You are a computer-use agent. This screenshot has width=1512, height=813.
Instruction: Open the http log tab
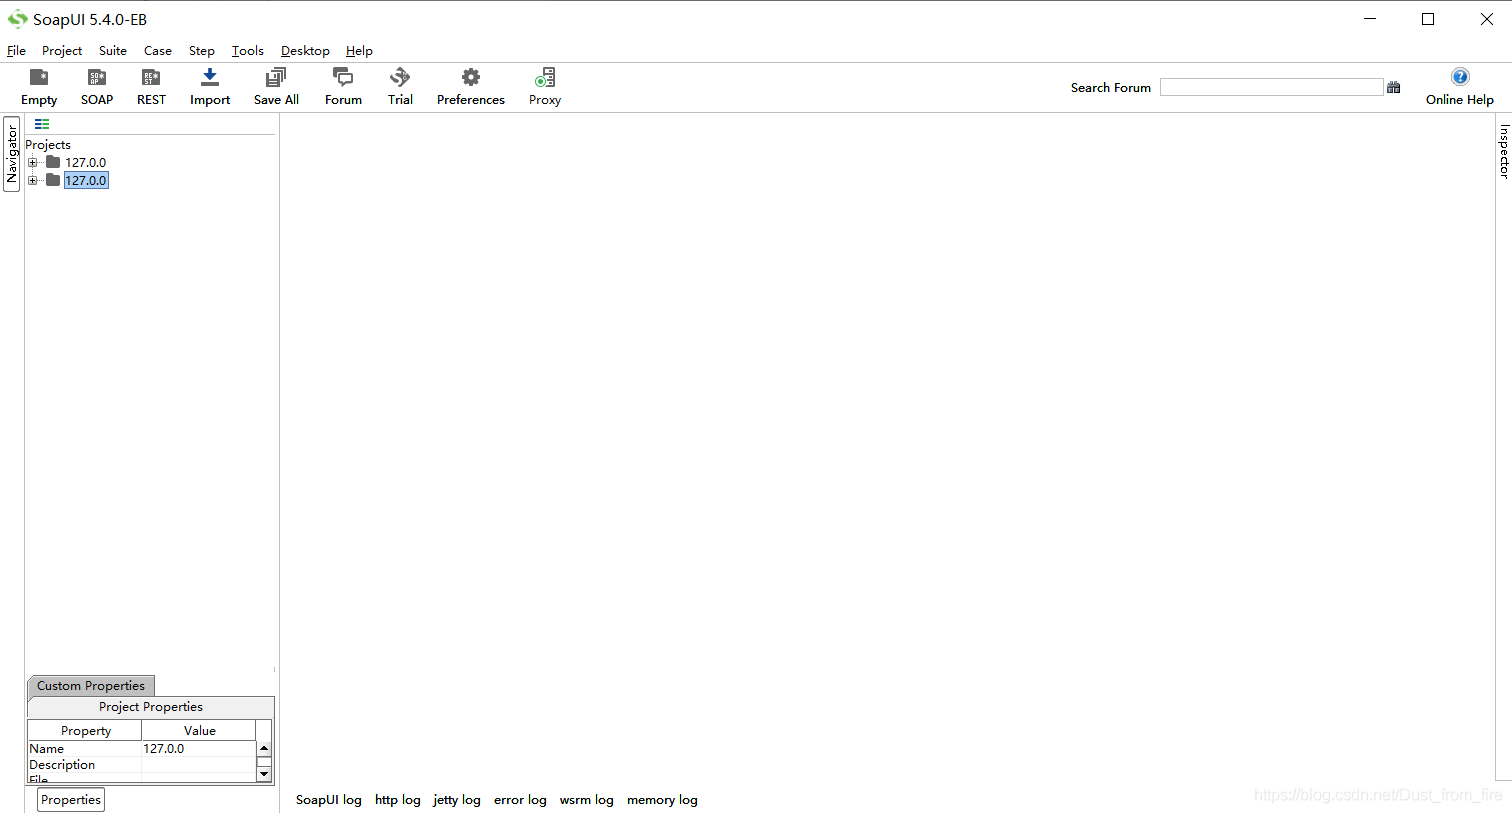(398, 800)
